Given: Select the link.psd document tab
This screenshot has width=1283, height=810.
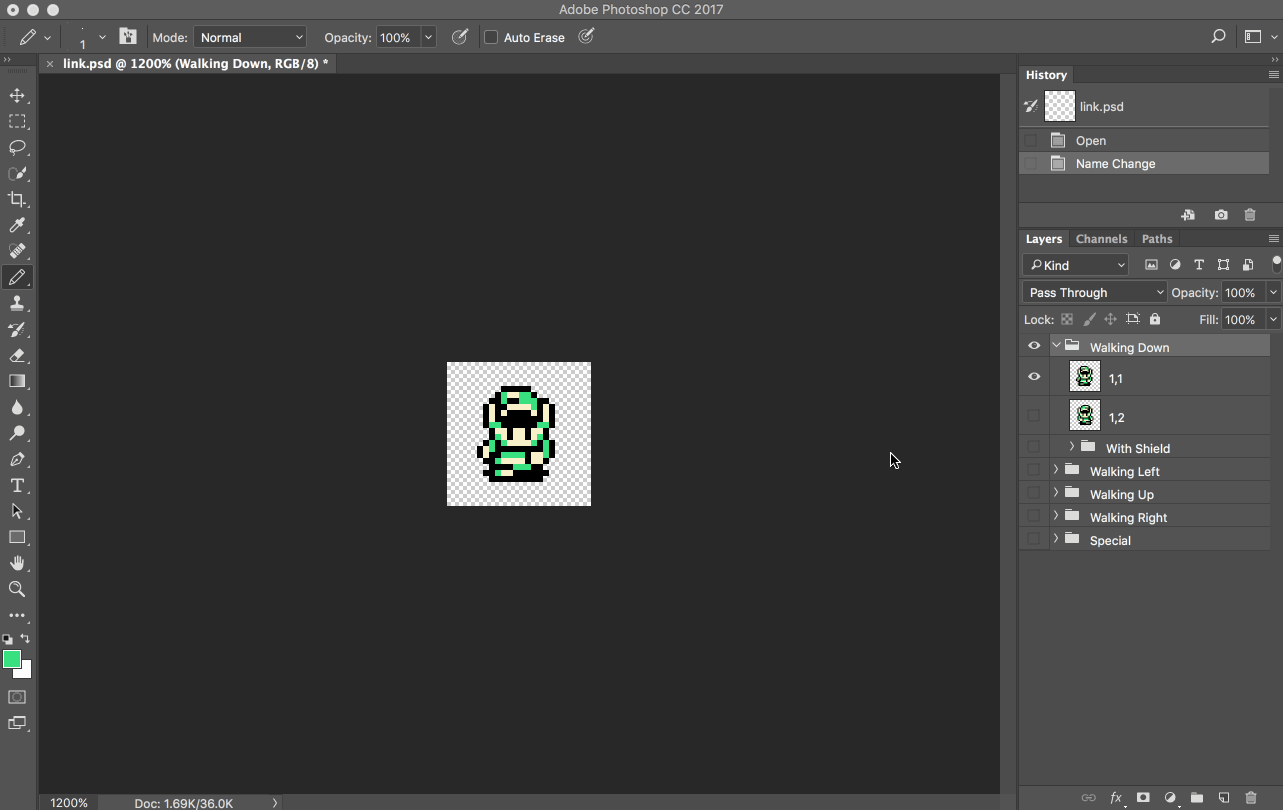Looking at the screenshot, I should pos(195,63).
